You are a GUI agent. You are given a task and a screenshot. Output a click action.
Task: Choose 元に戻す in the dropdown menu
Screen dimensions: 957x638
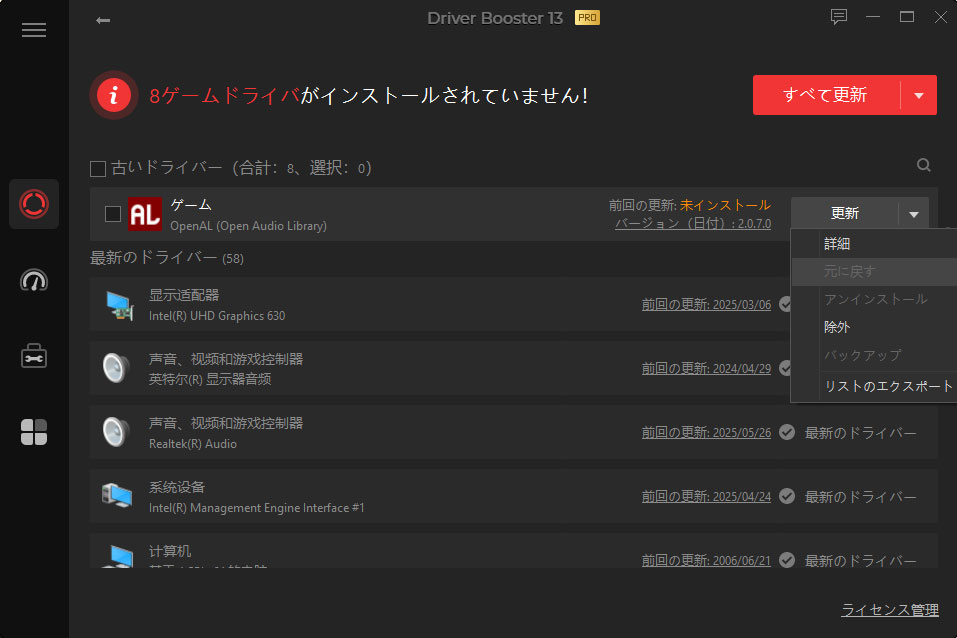[850, 271]
